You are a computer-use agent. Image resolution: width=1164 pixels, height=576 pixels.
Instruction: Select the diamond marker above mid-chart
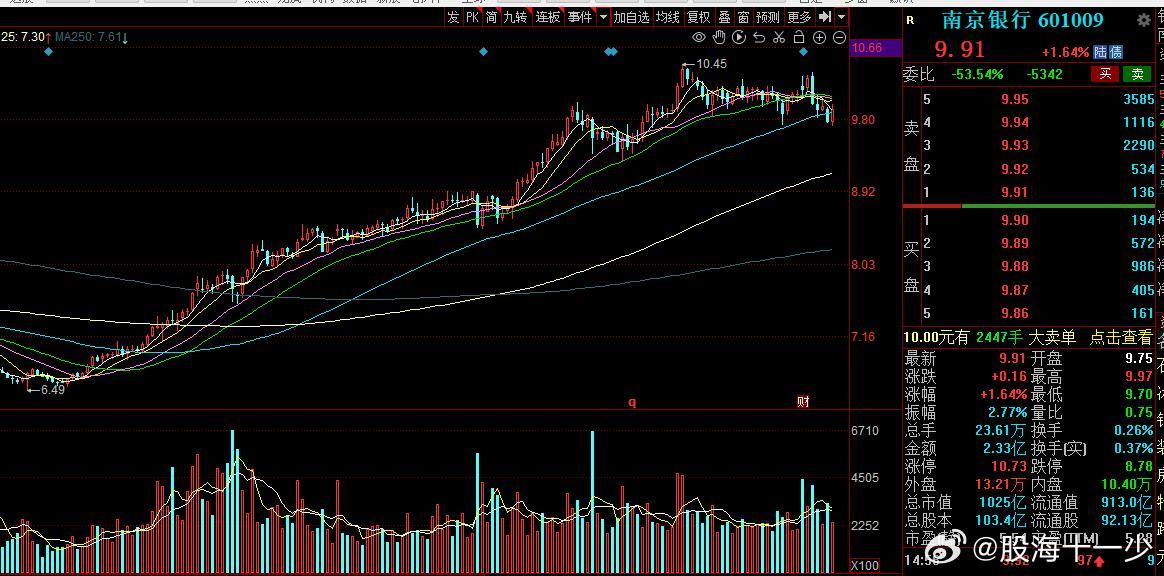(483, 51)
